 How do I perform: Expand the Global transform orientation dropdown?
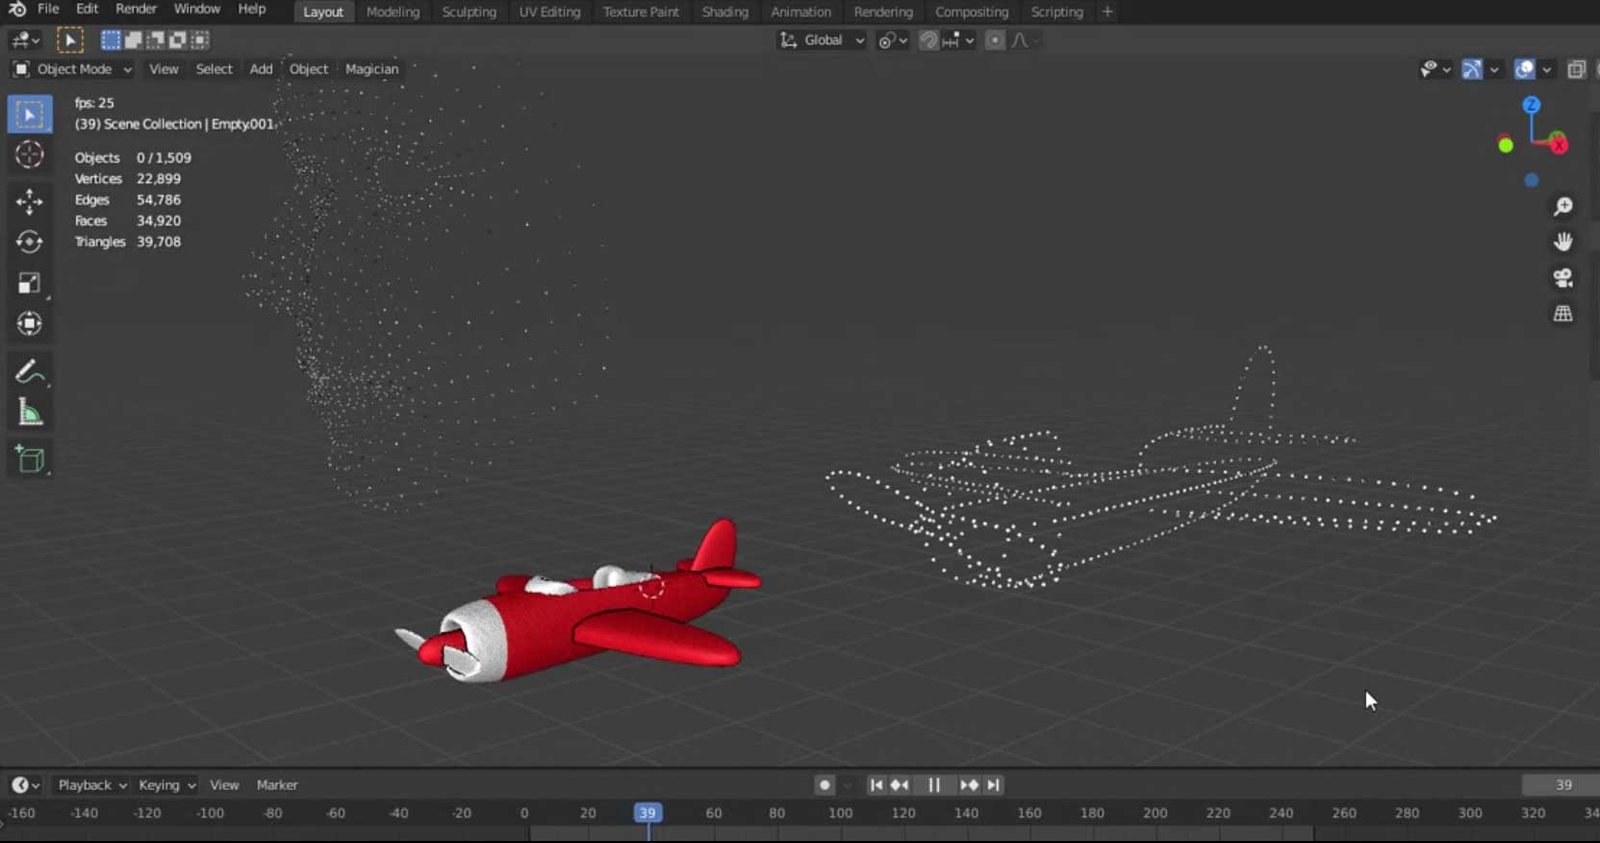click(823, 40)
